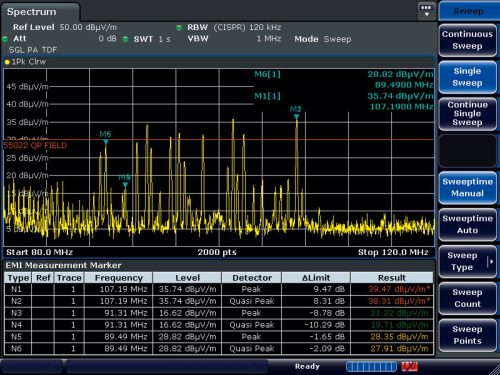Image resolution: width=500 pixels, height=375 pixels.
Task: Open the Sweep Points setting
Action: tap(467, 335)
